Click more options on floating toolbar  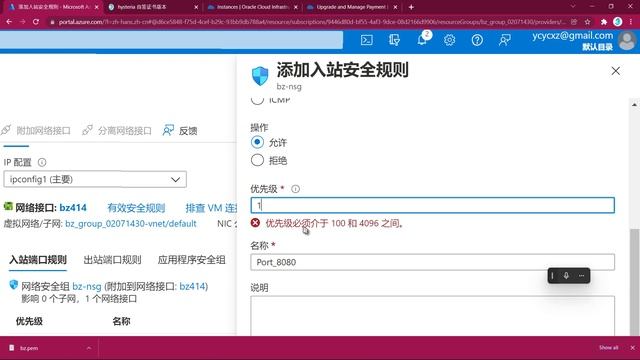[x=582, y=276]
